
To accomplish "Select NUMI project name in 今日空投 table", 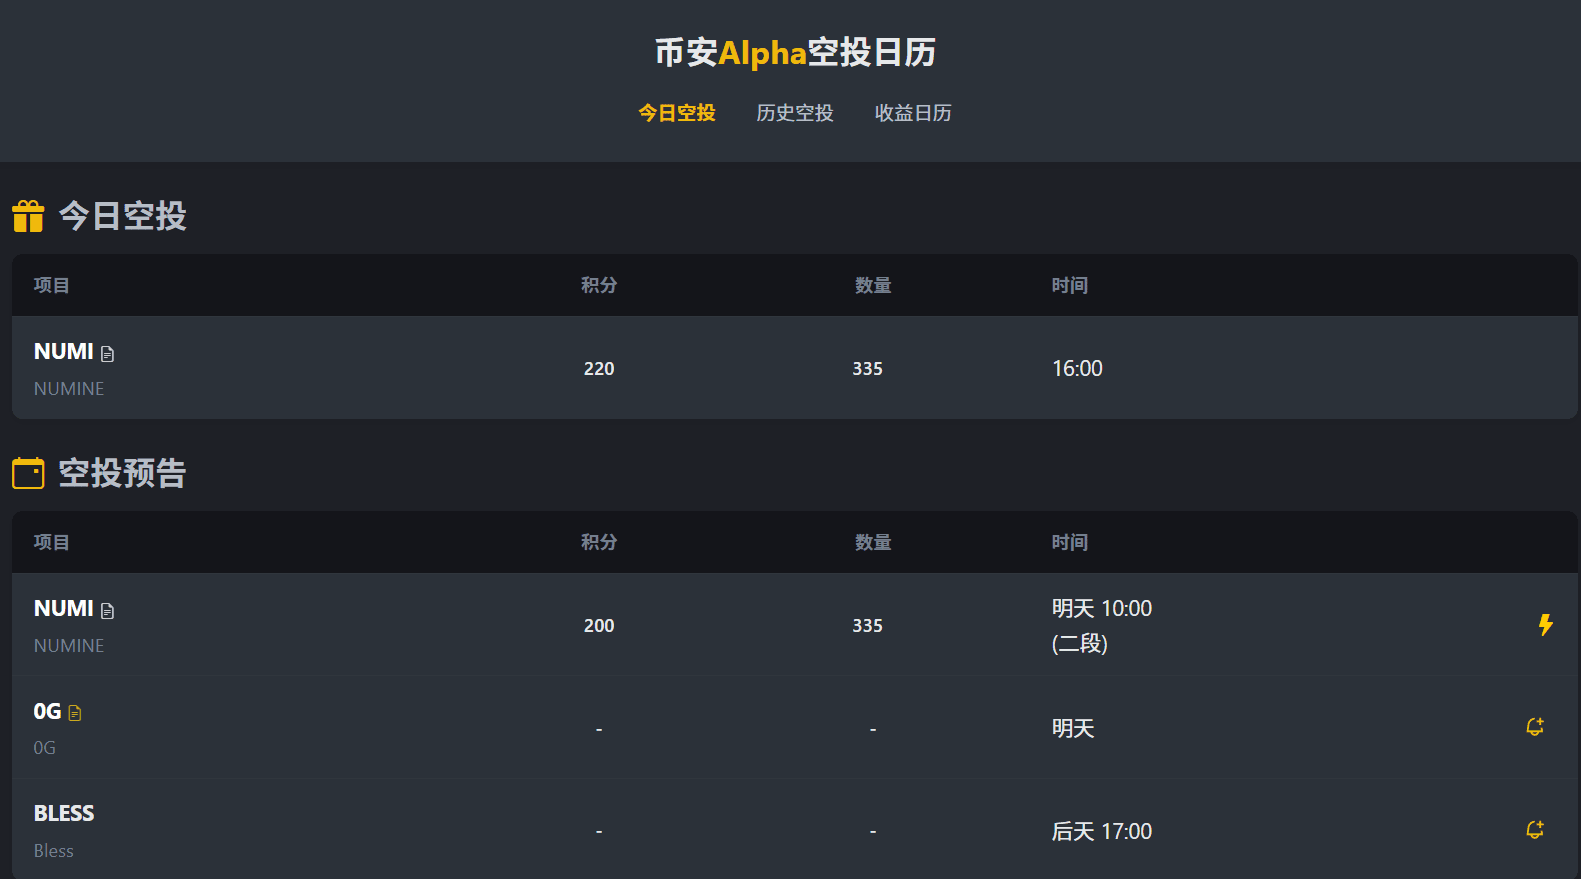I will [x=63, y=352].
